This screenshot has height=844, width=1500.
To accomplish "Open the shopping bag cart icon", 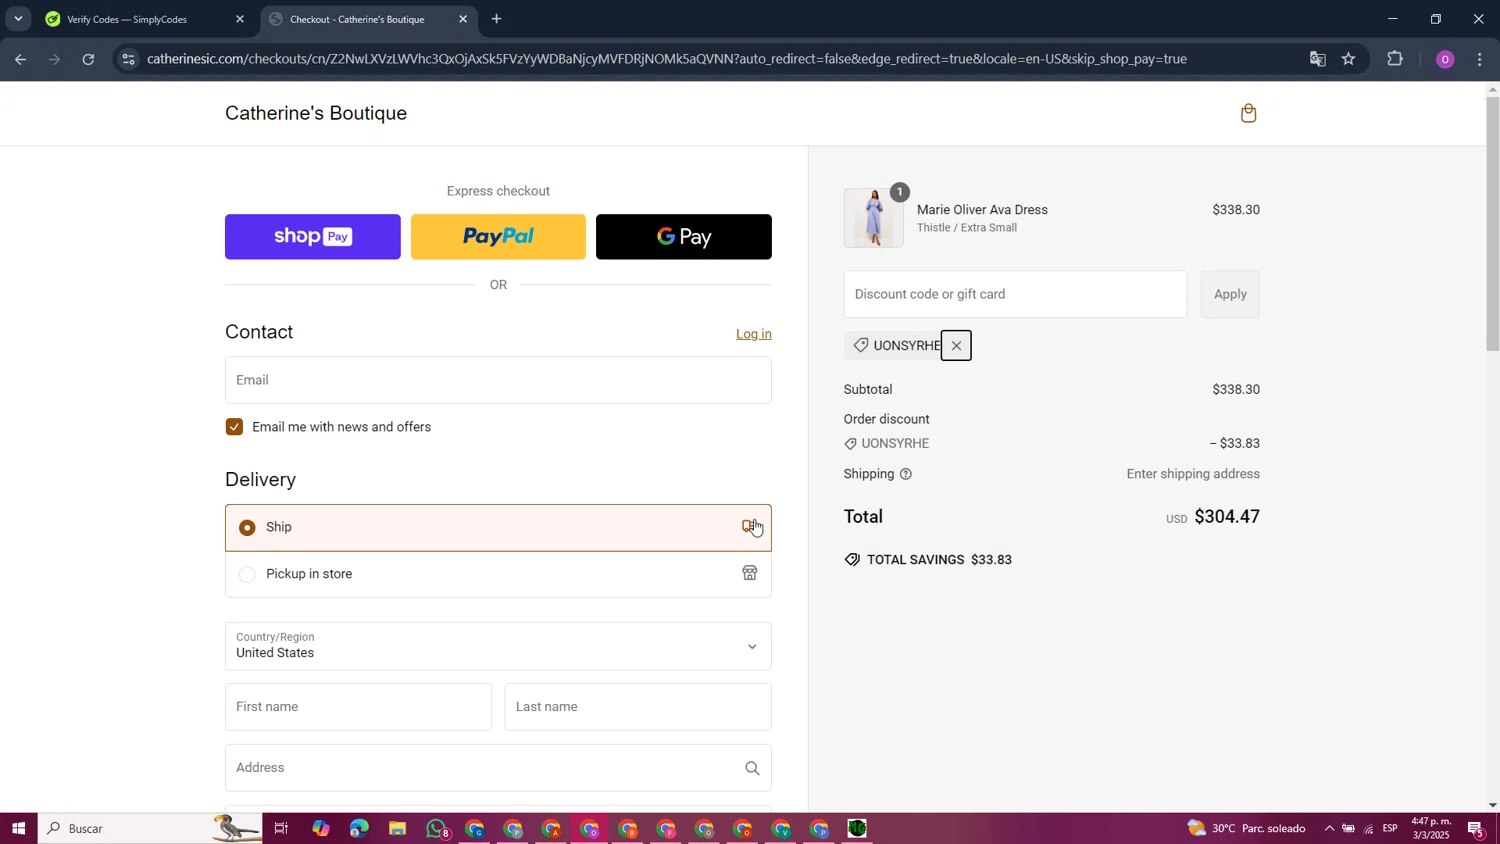I will point(1248,113).
